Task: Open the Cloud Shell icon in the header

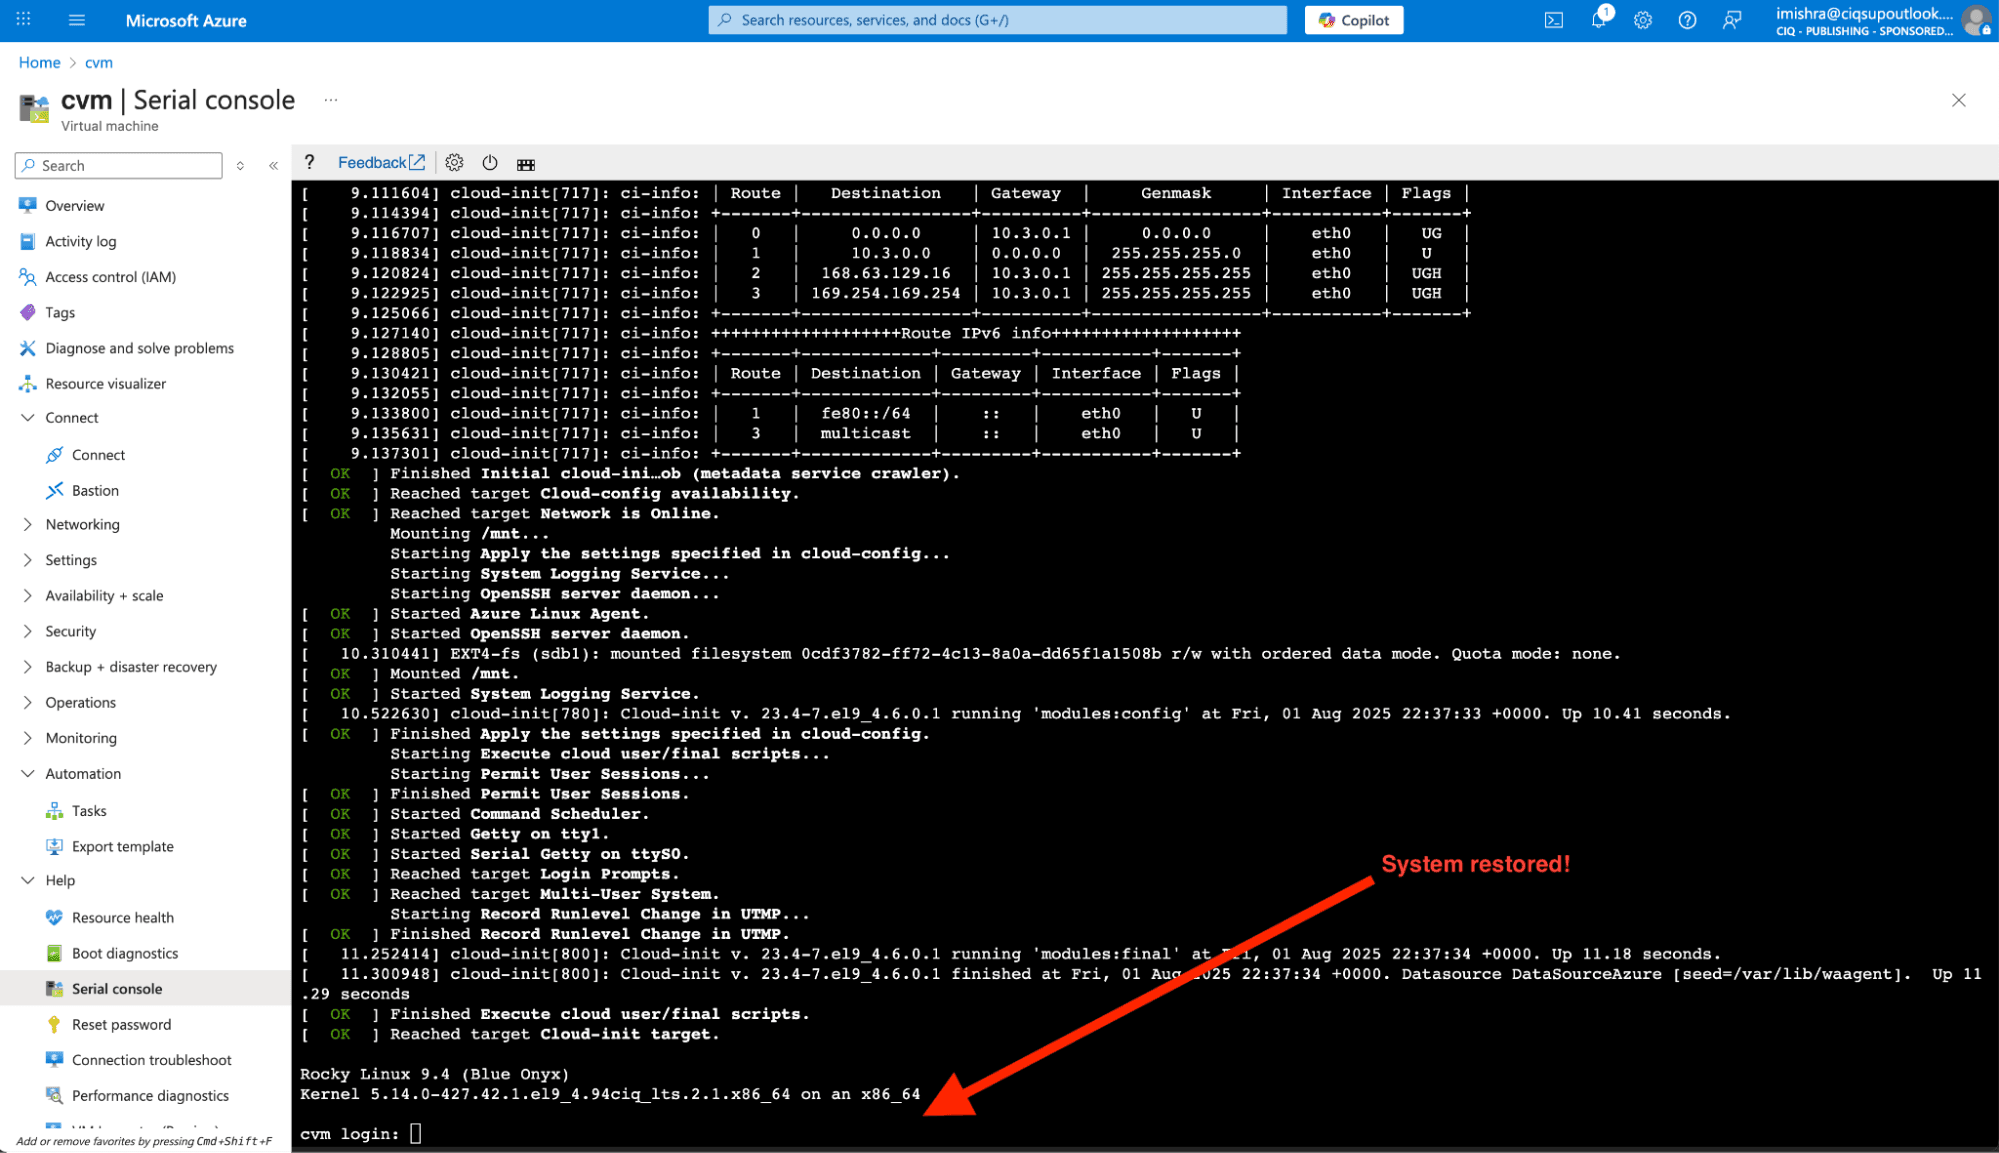Action: pos(1554,20)
